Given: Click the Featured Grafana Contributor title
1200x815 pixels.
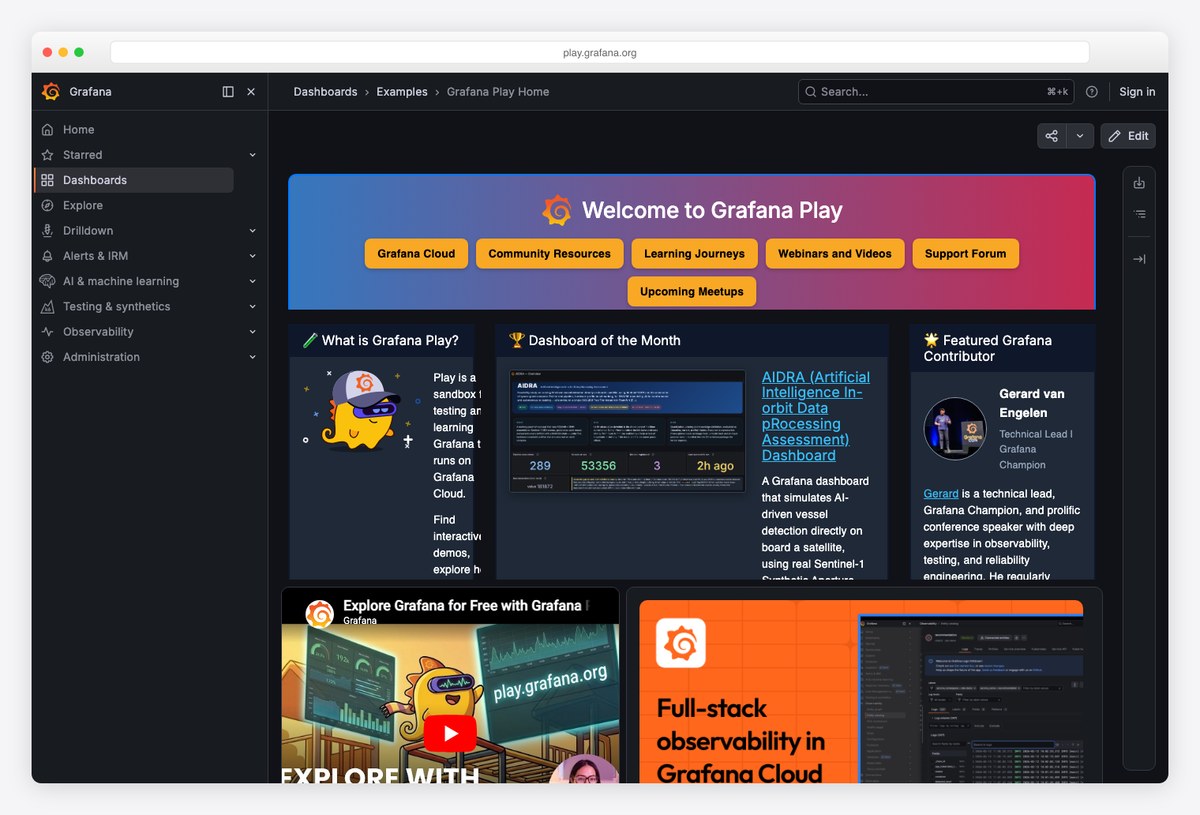Looking at the screenshot, I should tap(987, 348).
